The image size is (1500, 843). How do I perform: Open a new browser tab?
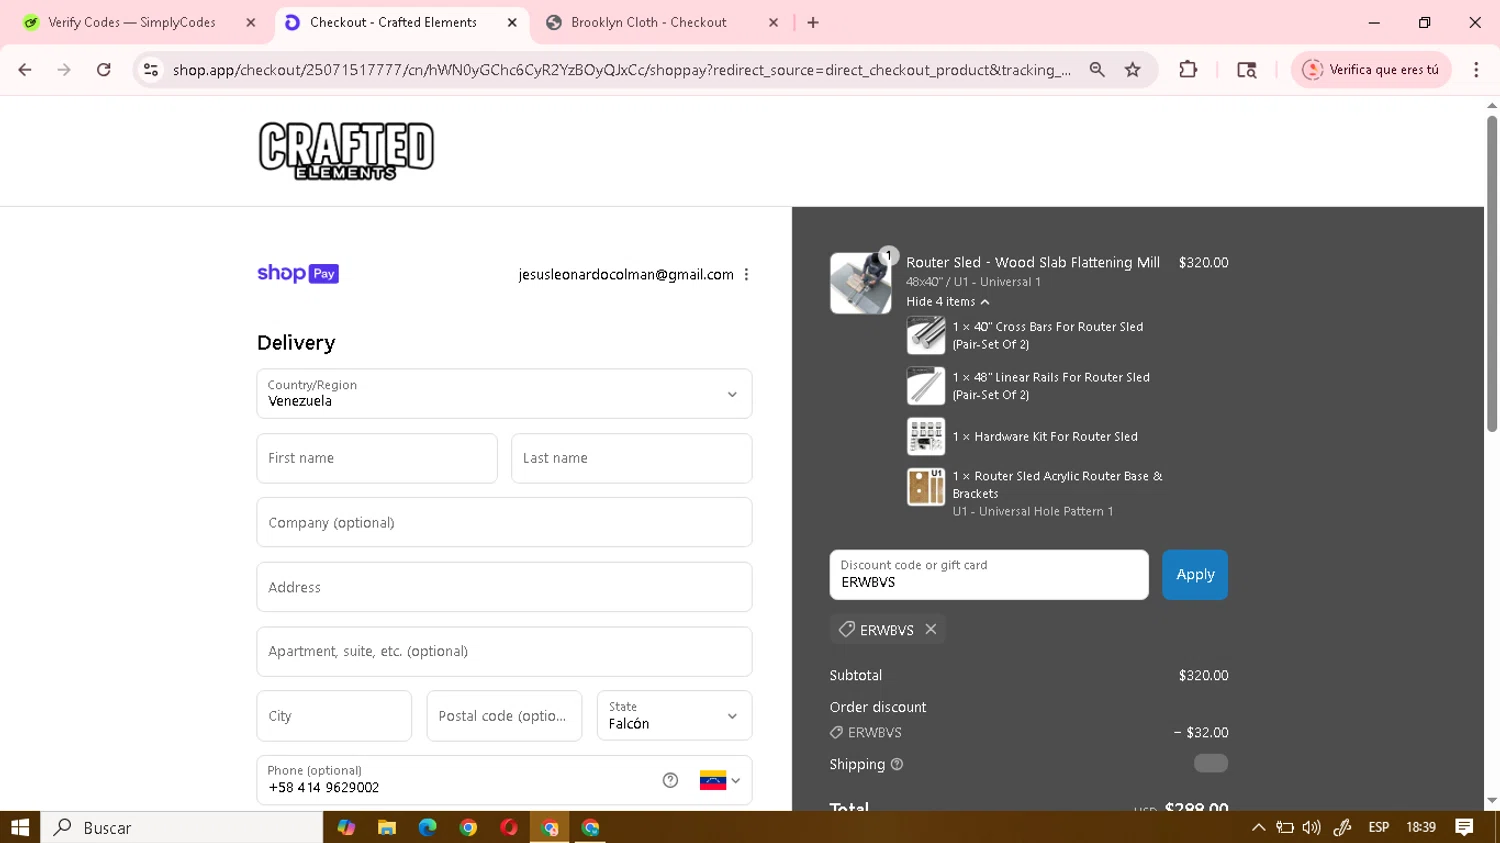coord(813,22)
